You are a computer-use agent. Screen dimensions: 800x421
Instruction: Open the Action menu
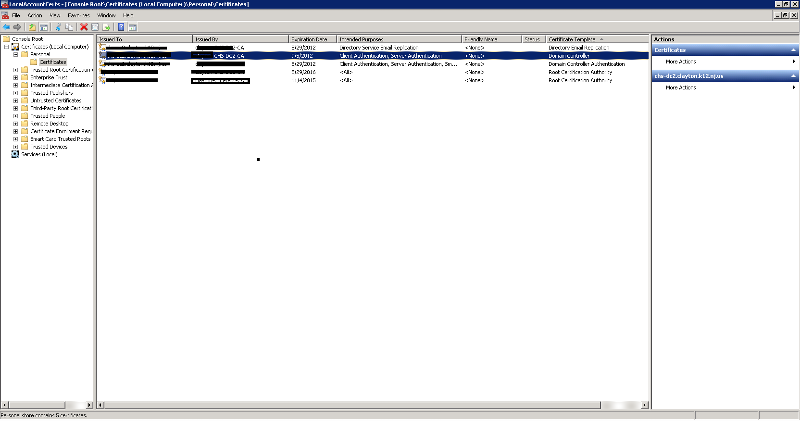35,15
